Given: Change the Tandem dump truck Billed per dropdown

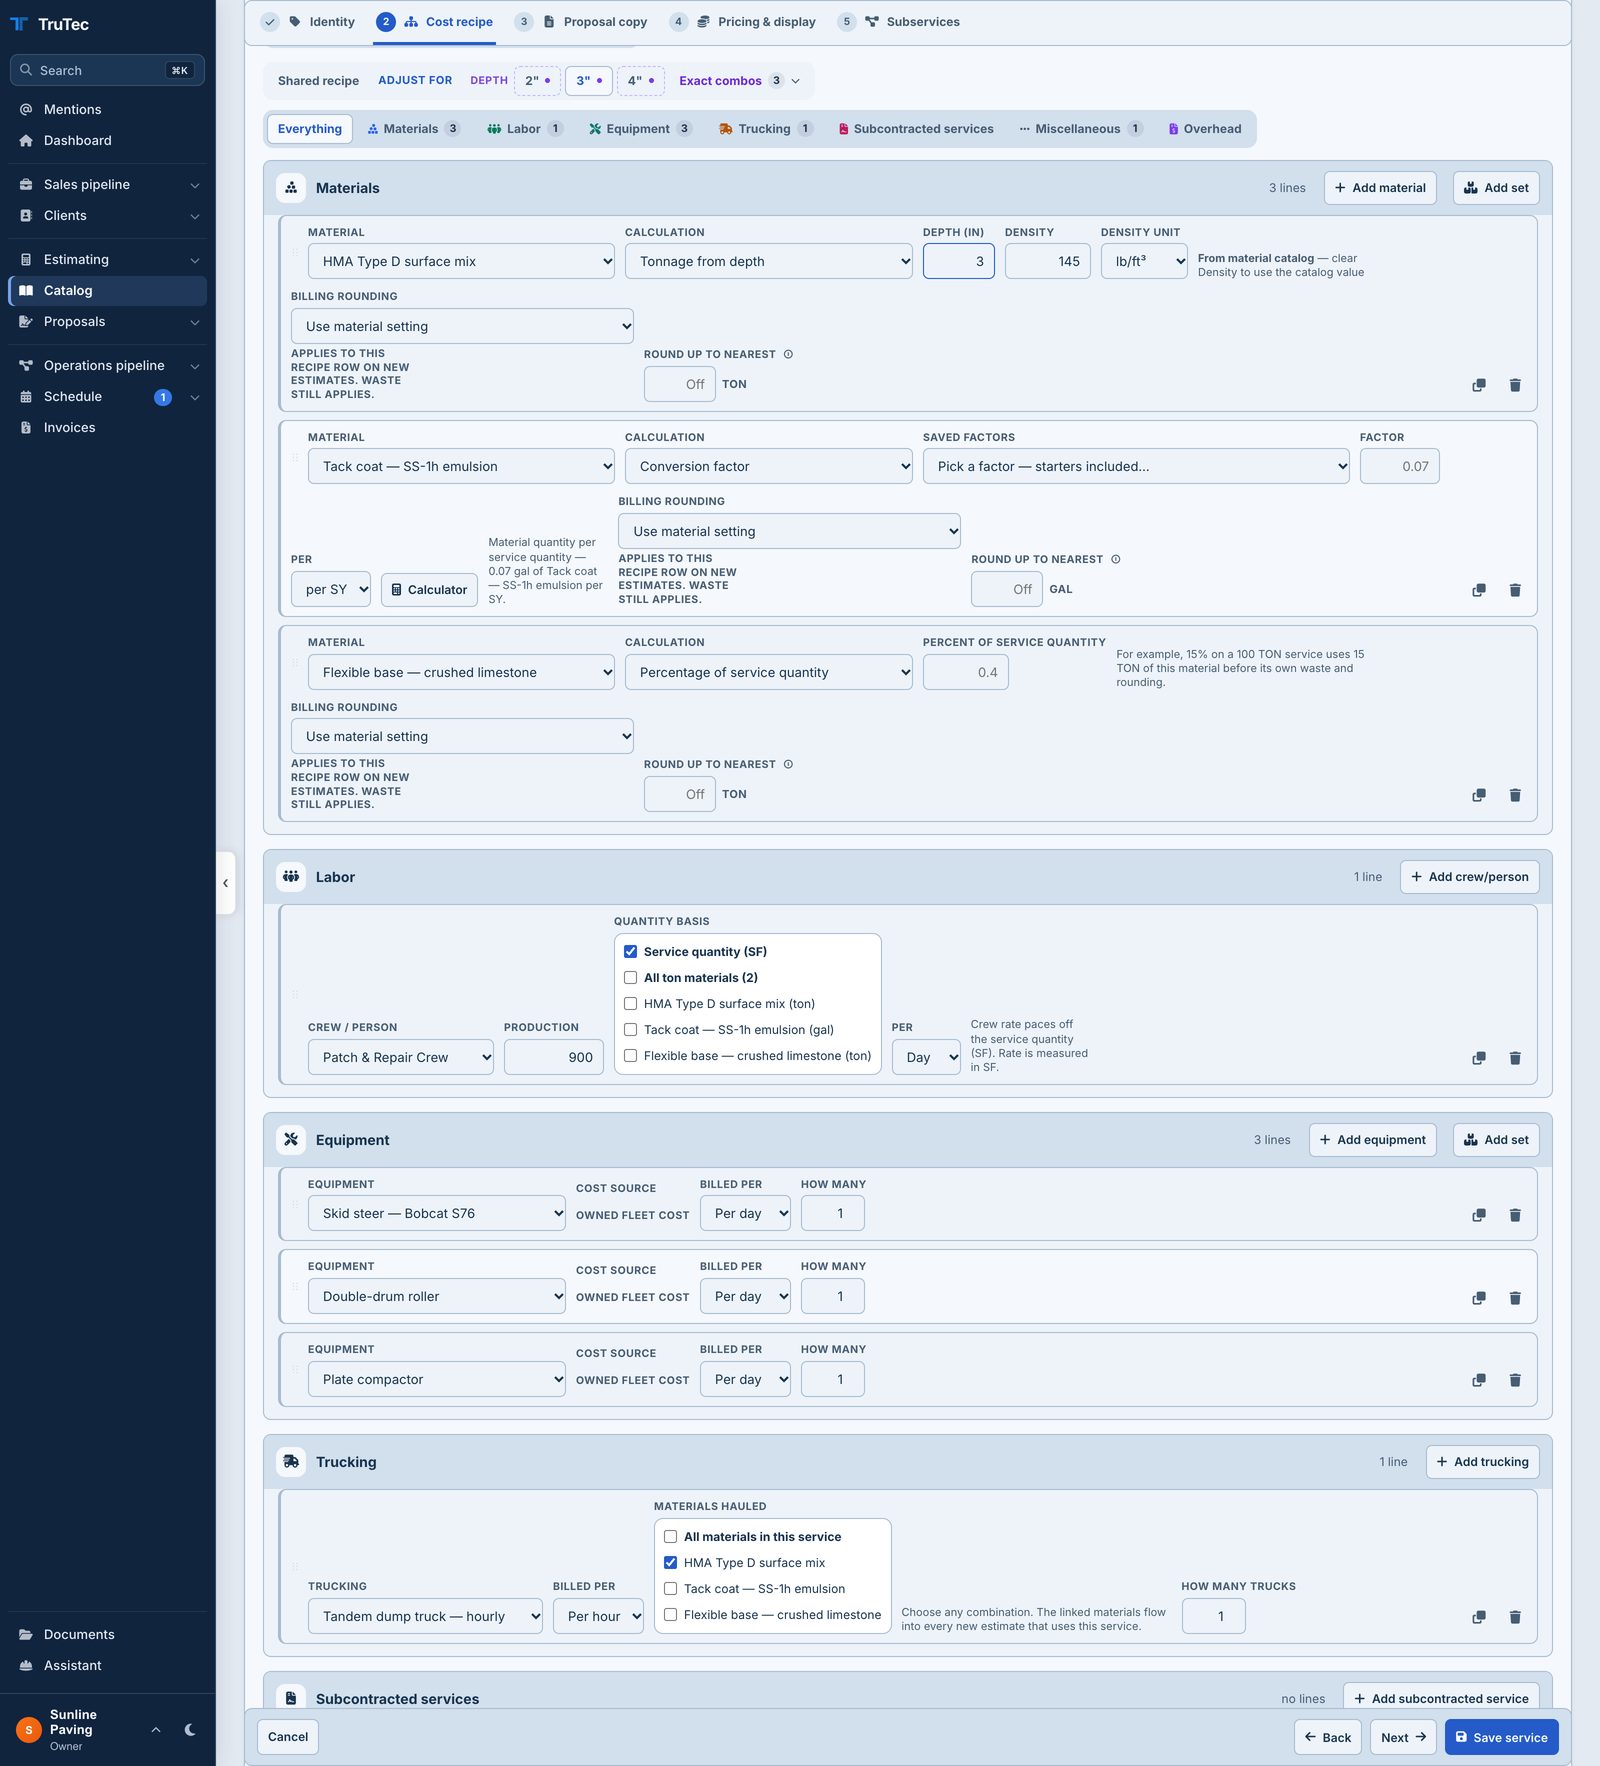Looking at the screenshot, I should pos(598,1616).
